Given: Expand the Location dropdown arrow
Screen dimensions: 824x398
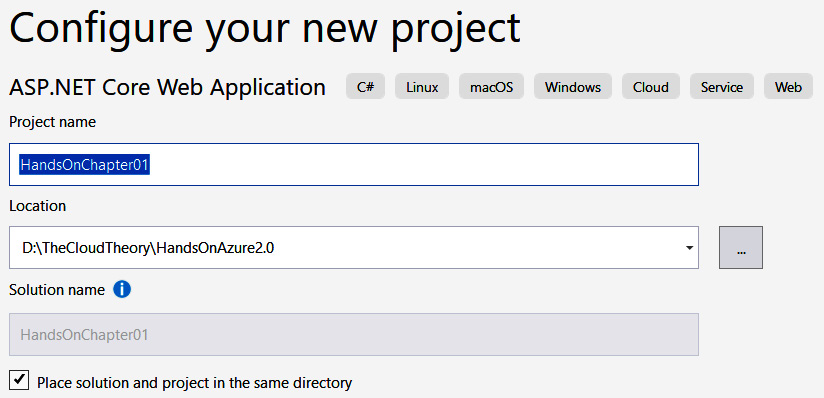Looking at the screenshot, I should point(689,248).
